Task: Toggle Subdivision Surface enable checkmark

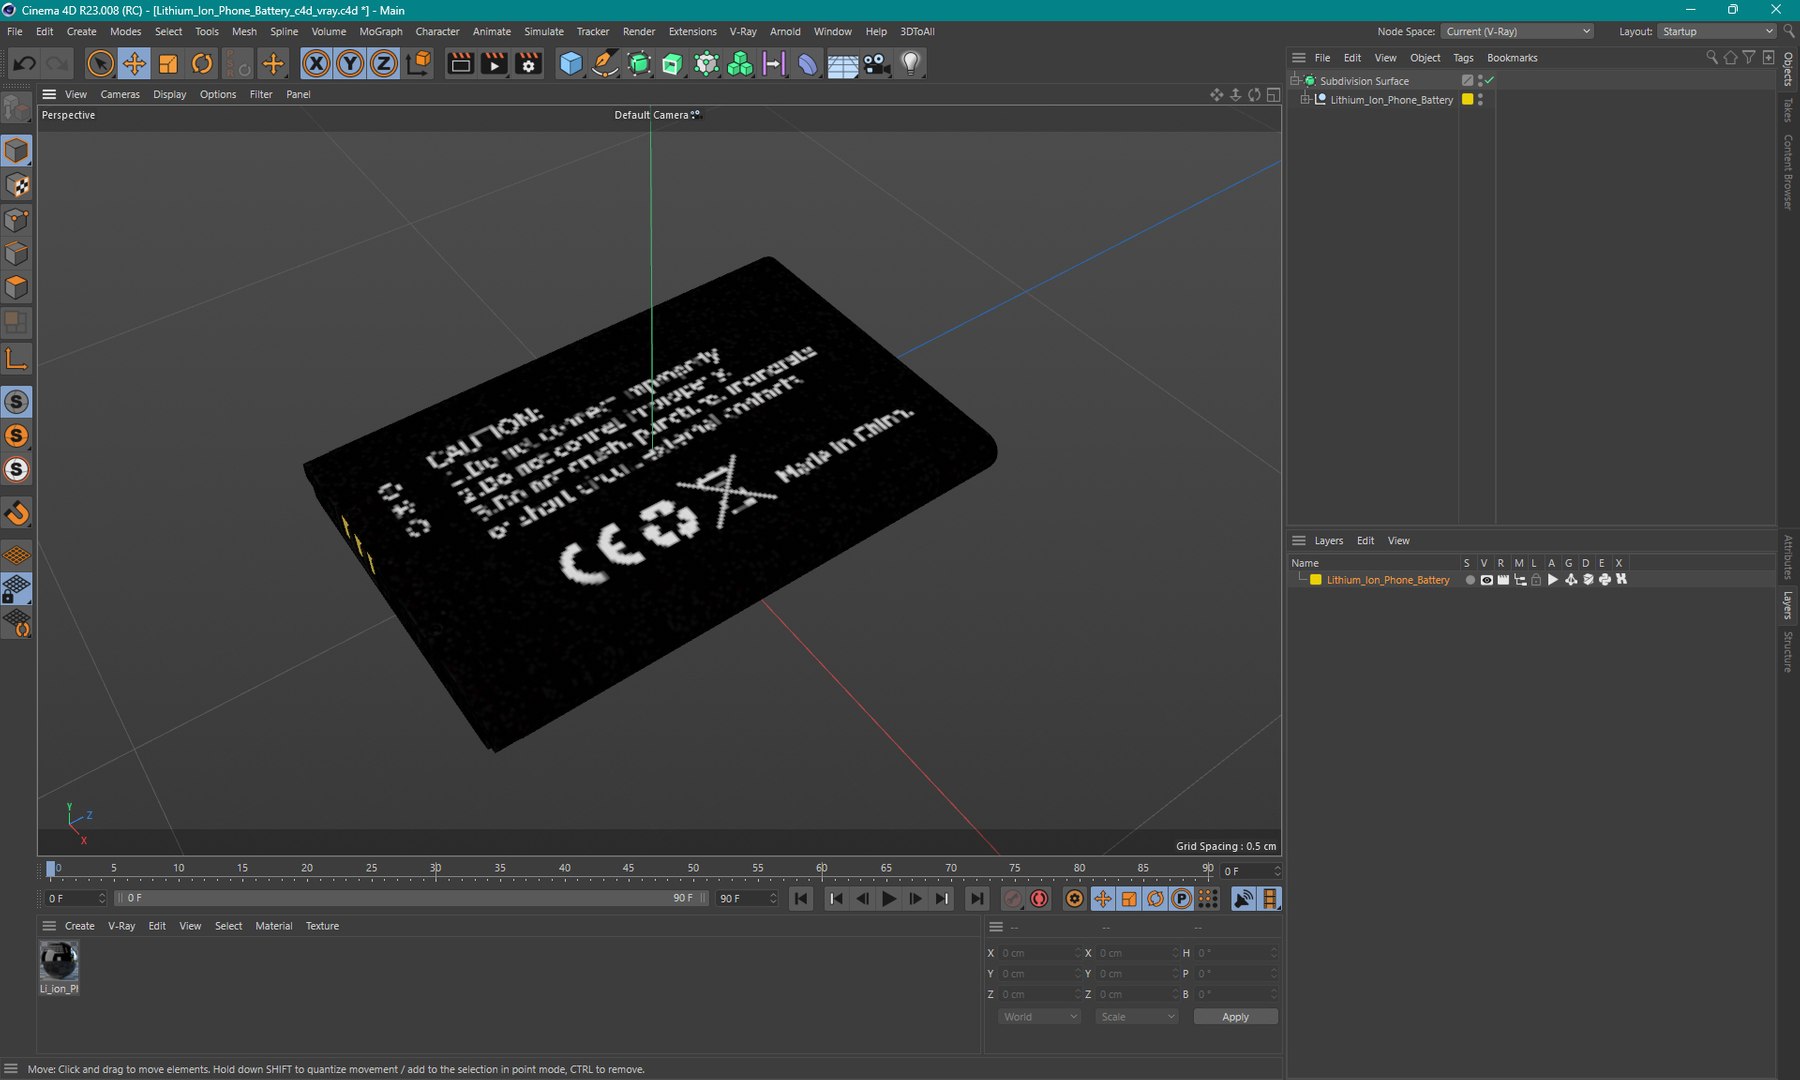Action: (1489, 80)
